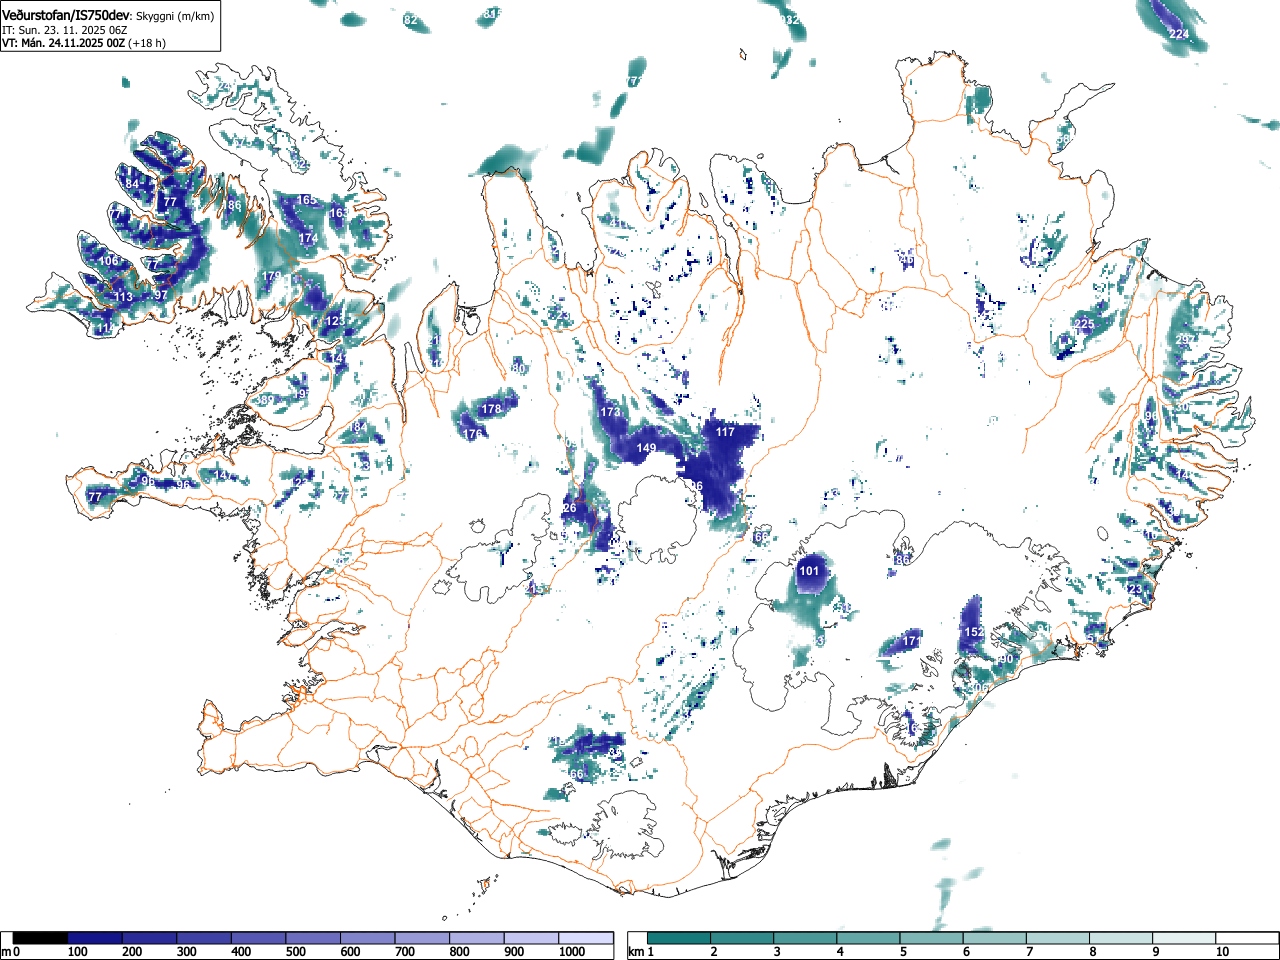The height and width of the screenshot is (960, 1280).
Task: Click the '178' visibility value on the map
Action: coord(491,409)
